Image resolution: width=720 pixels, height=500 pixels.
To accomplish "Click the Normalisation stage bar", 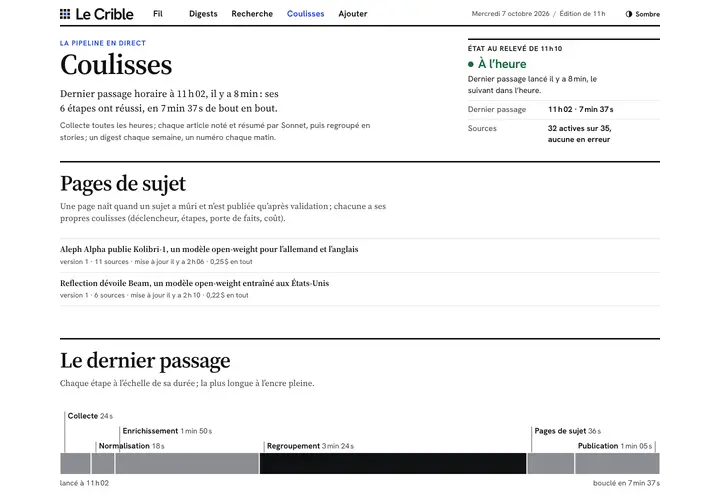I will (103, 463).
